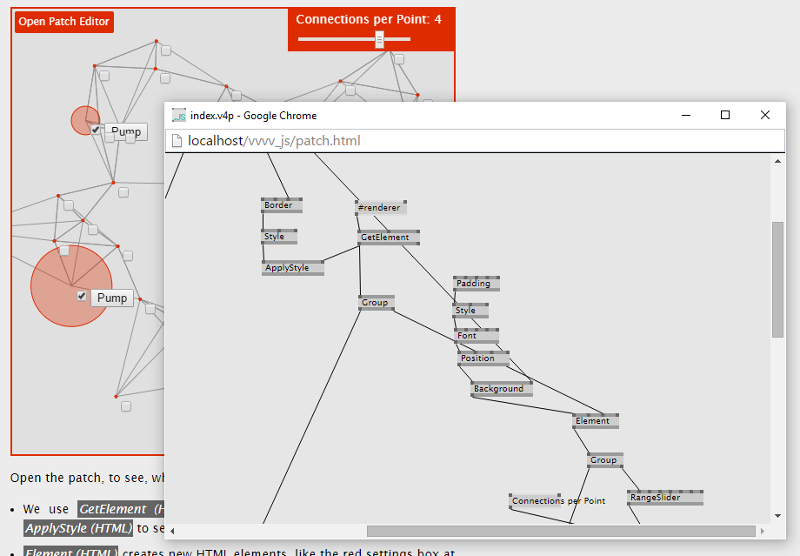Adjust the Connections per Point slider handle

coord(379,39)
